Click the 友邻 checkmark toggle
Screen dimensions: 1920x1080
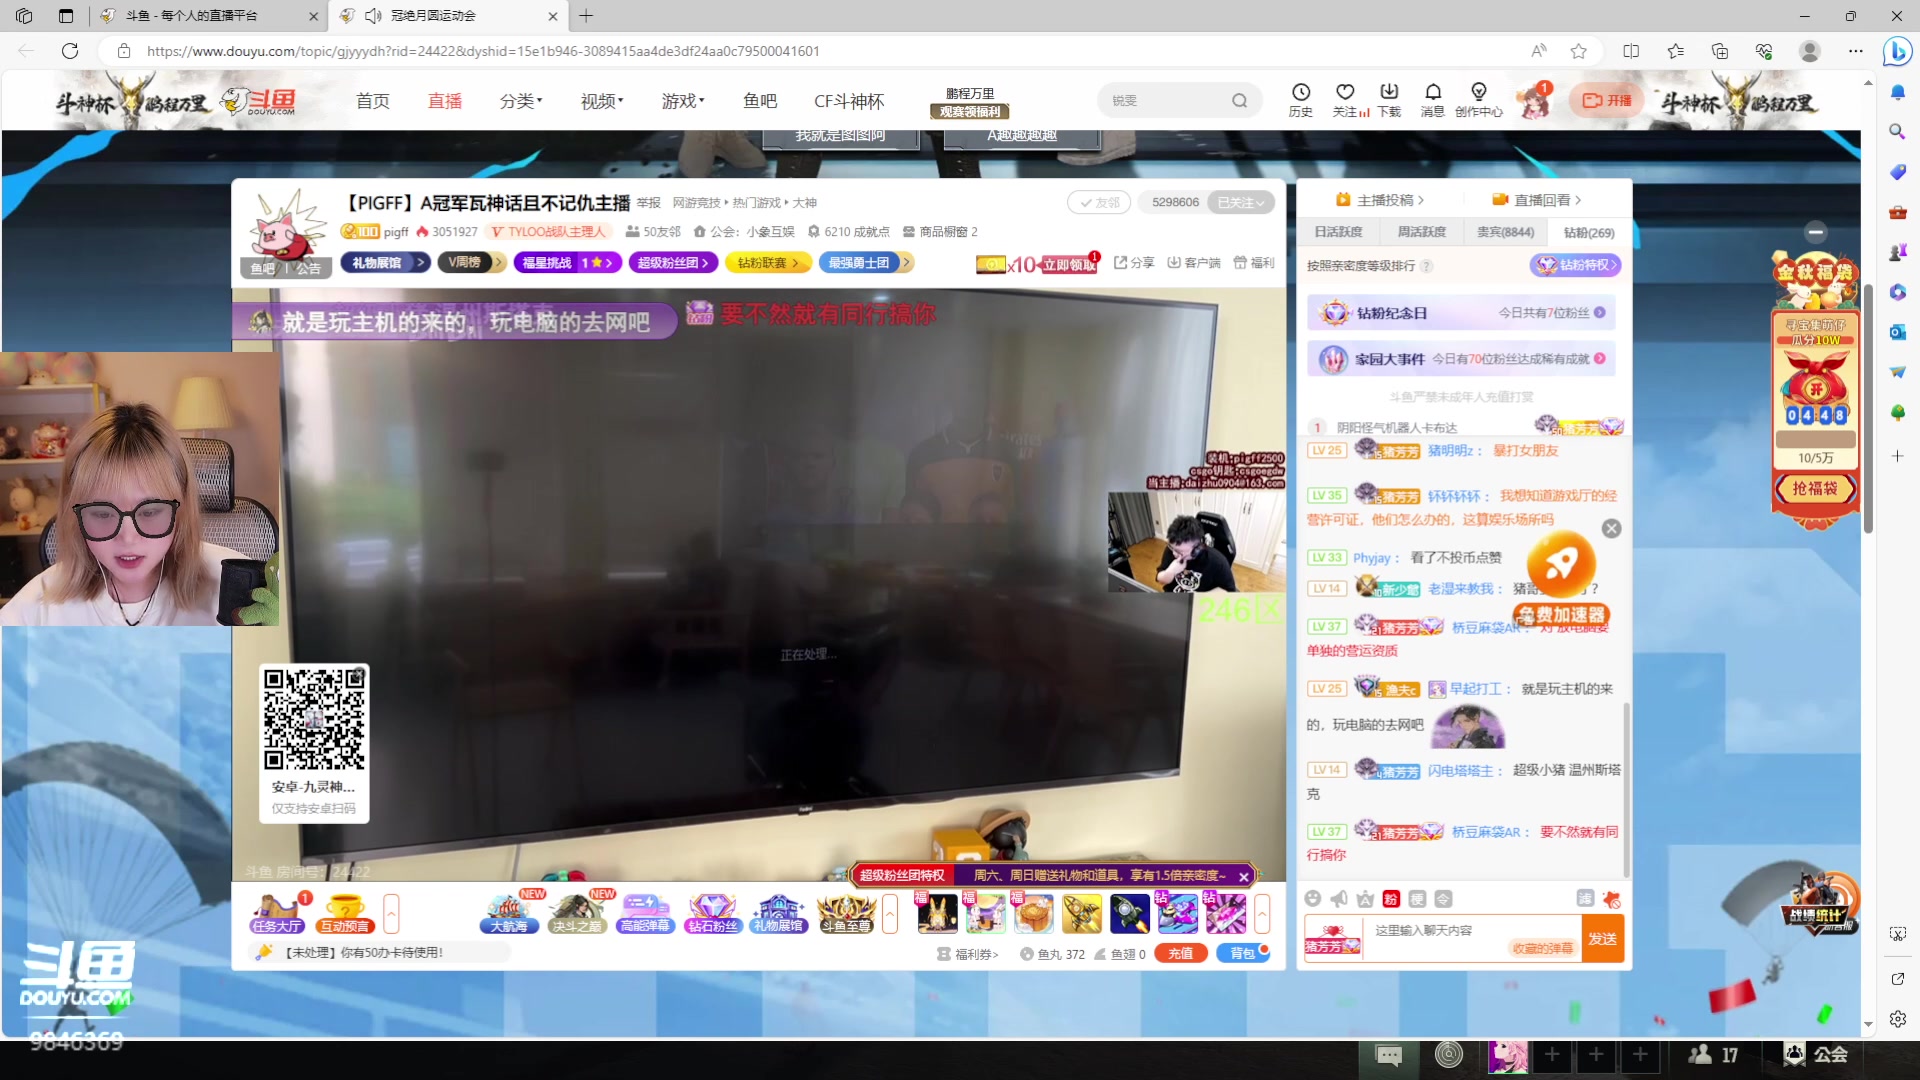point(1098,202)
